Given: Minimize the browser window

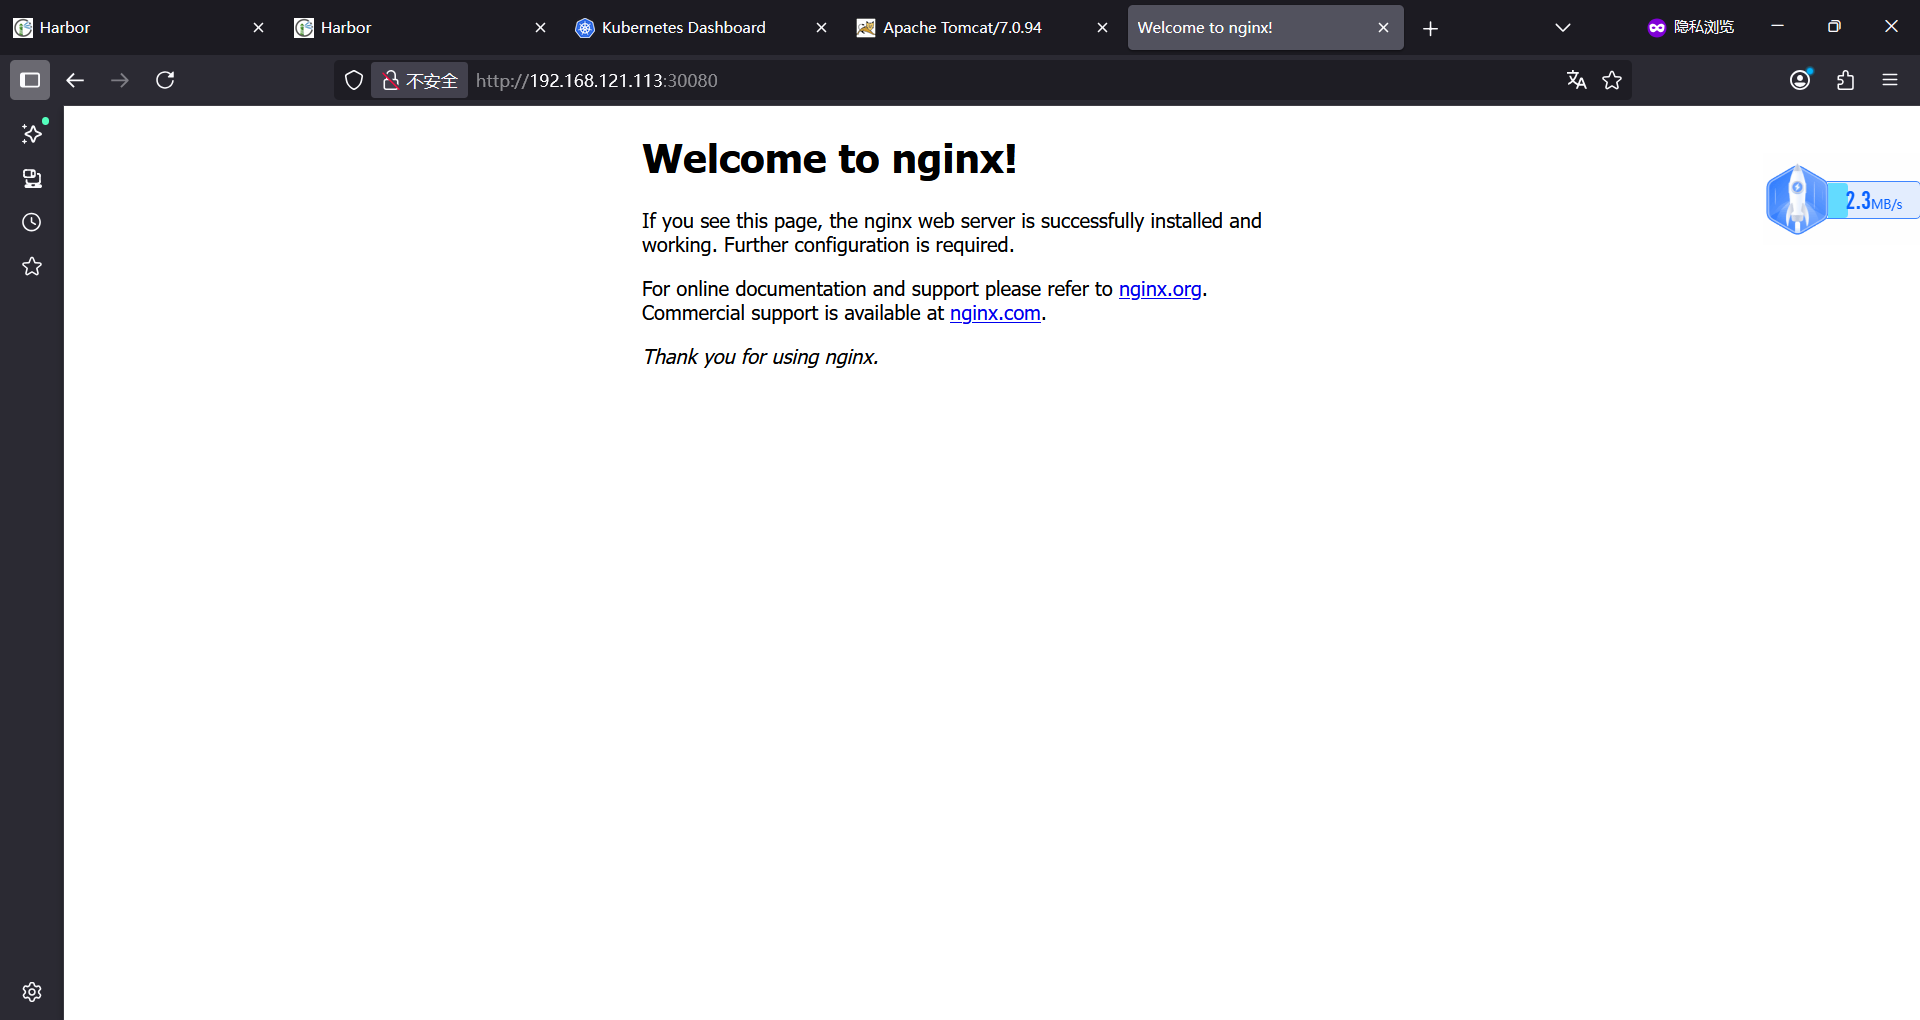Looking at the screenshot, I should pos(1777,27).
